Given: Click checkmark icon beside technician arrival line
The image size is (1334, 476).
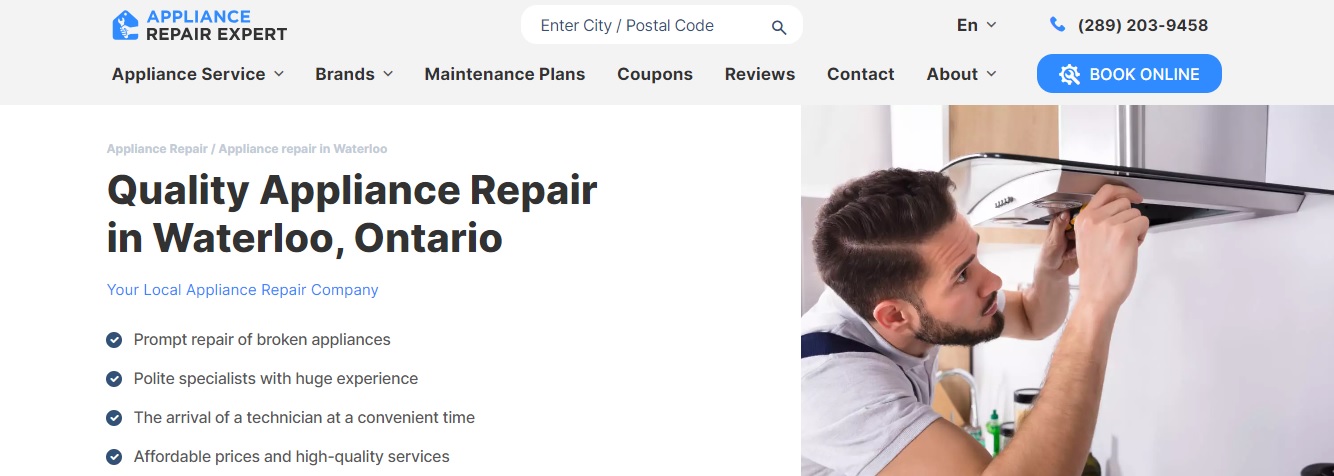Looking at the screenshot, I should [x=114, y=418].
